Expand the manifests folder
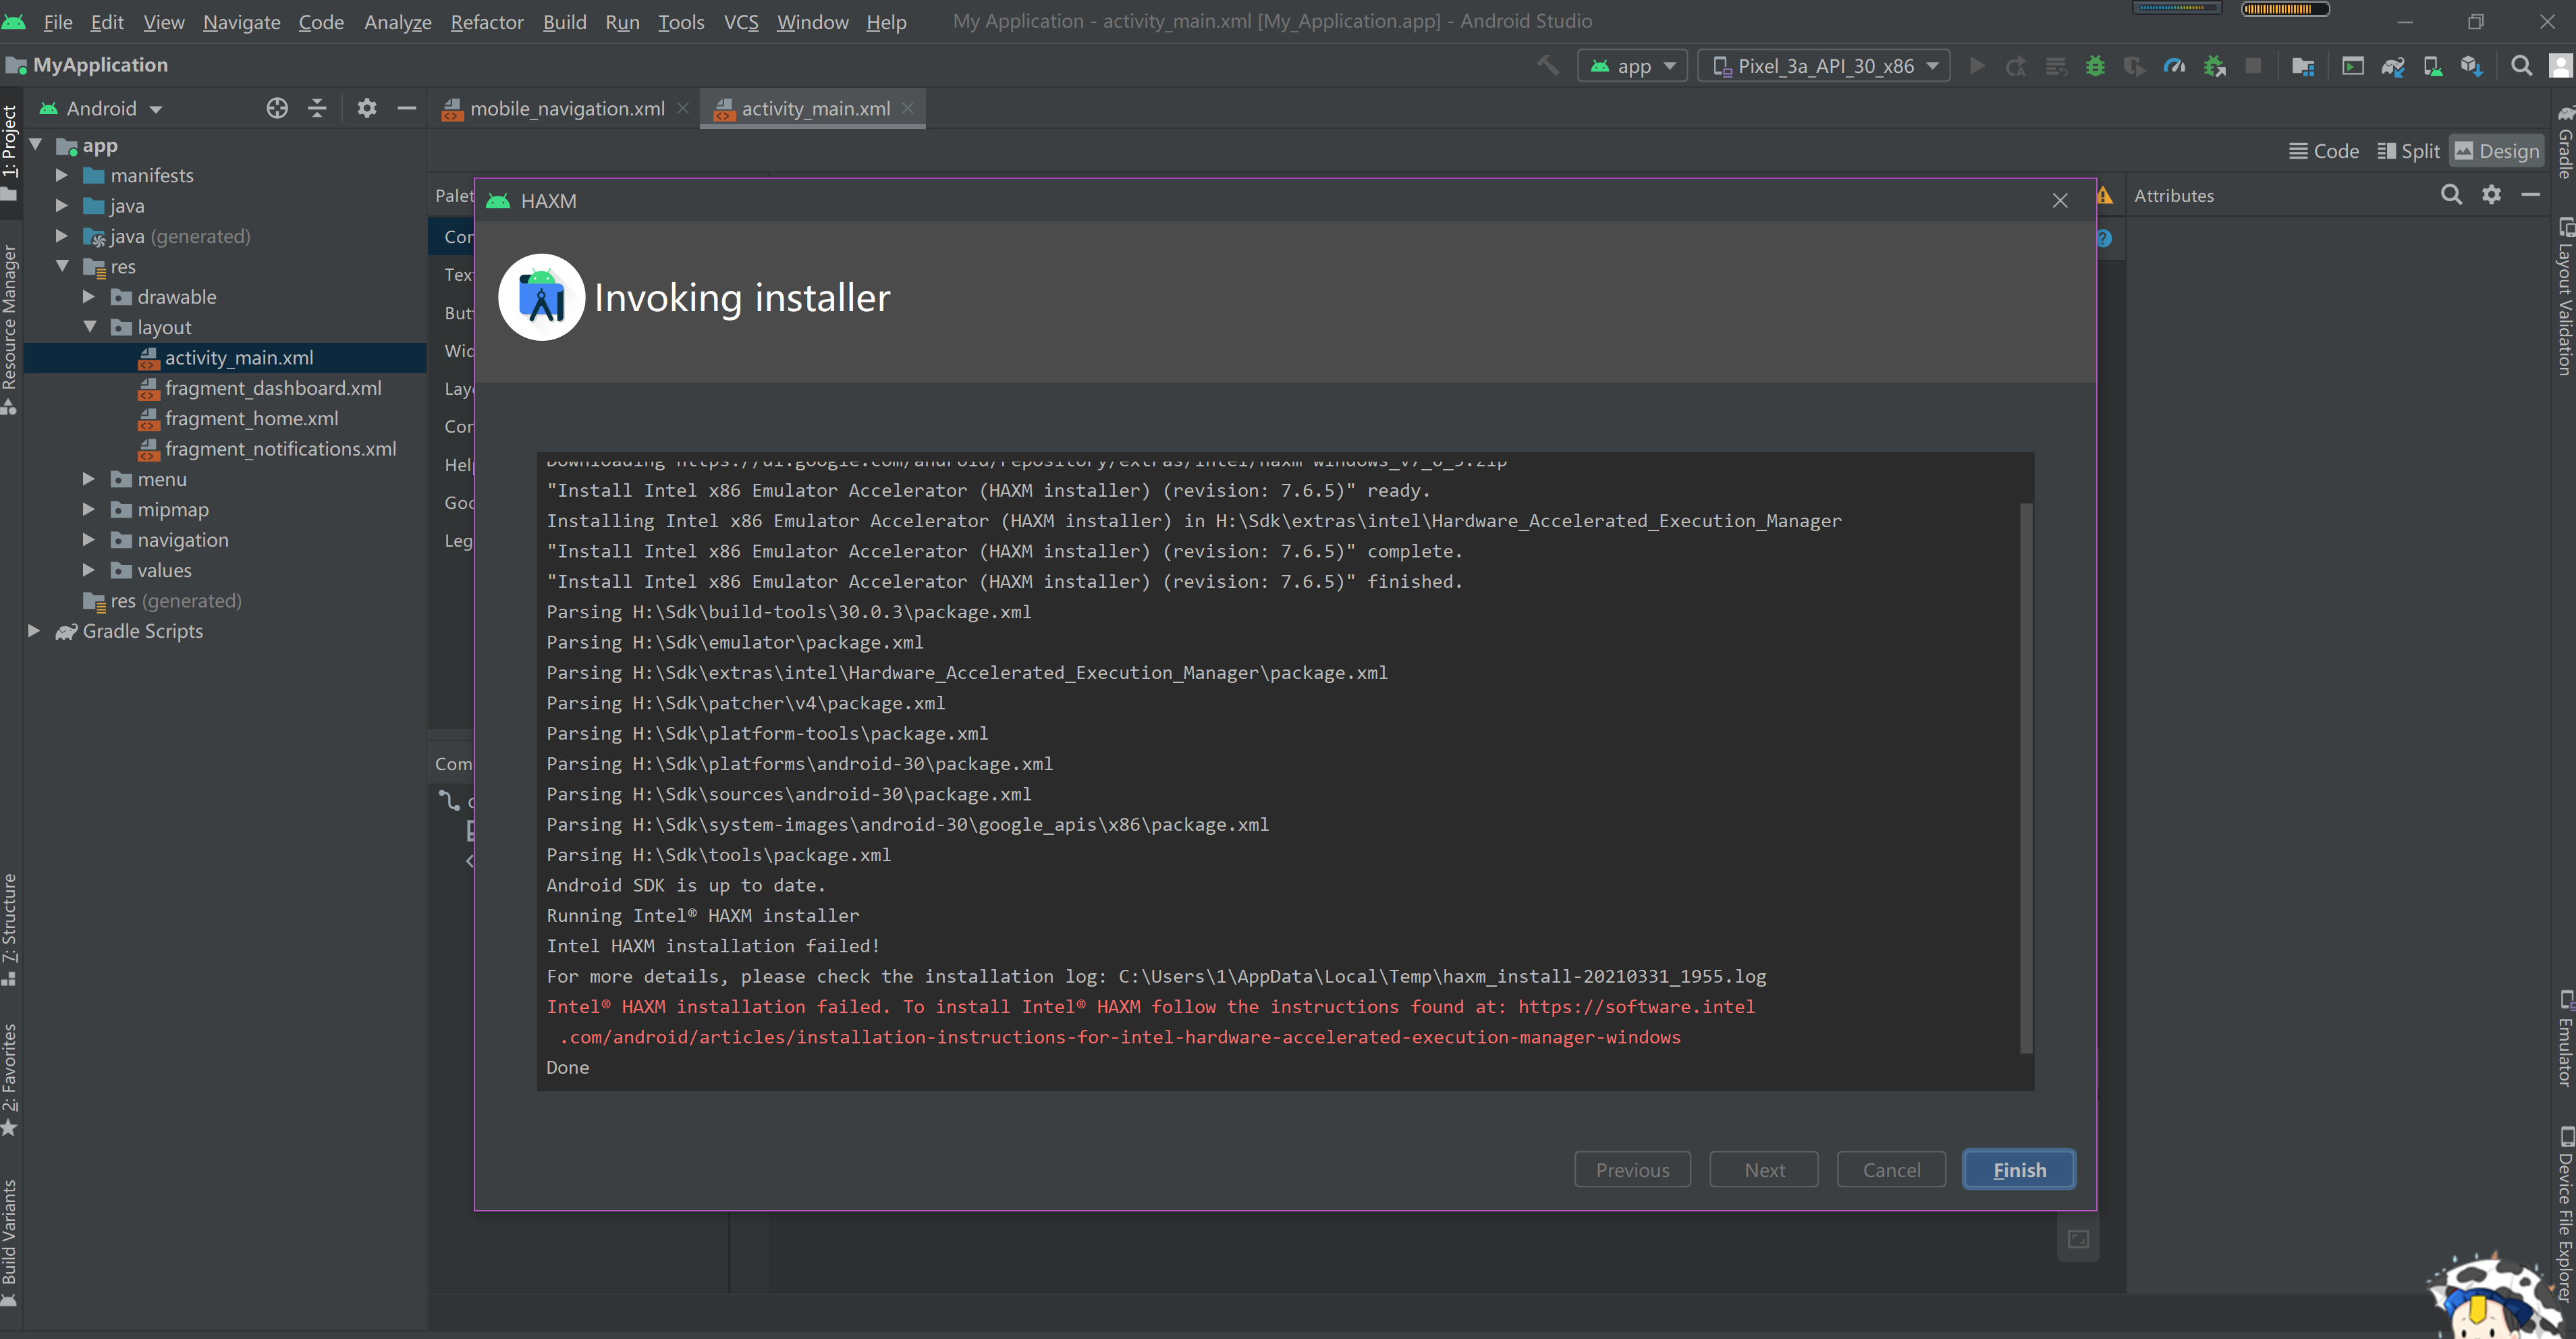The width and height of the screenshot is (2576, 1339). pyautogui.click(x=62, y=175)
